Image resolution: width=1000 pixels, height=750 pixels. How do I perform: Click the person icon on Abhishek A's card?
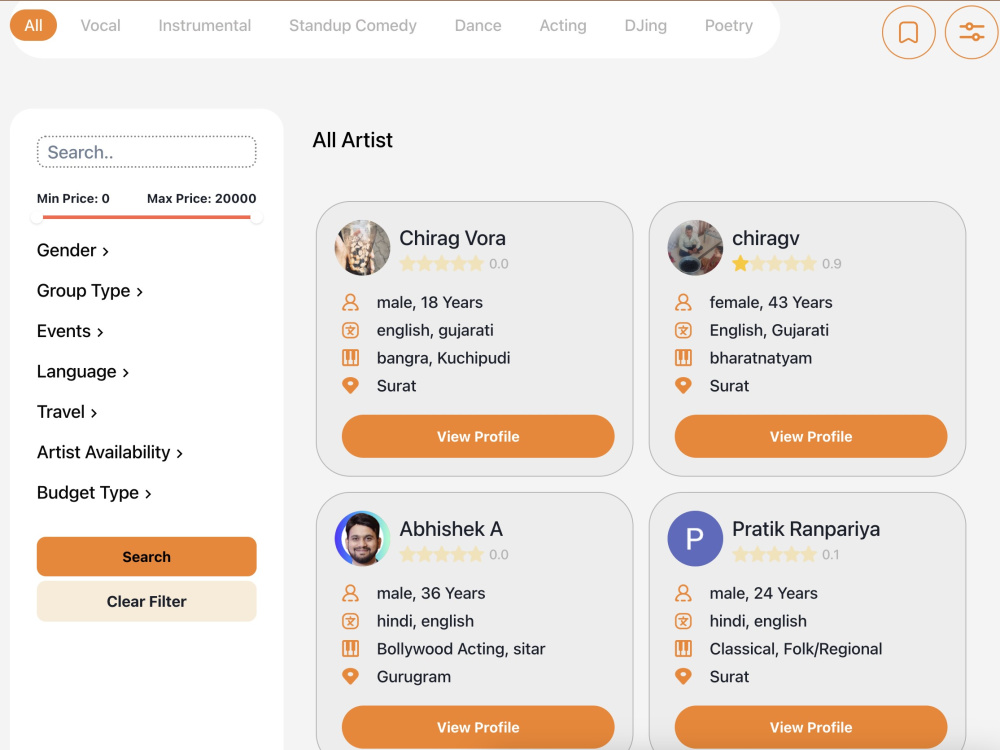[x=350, y=593]
